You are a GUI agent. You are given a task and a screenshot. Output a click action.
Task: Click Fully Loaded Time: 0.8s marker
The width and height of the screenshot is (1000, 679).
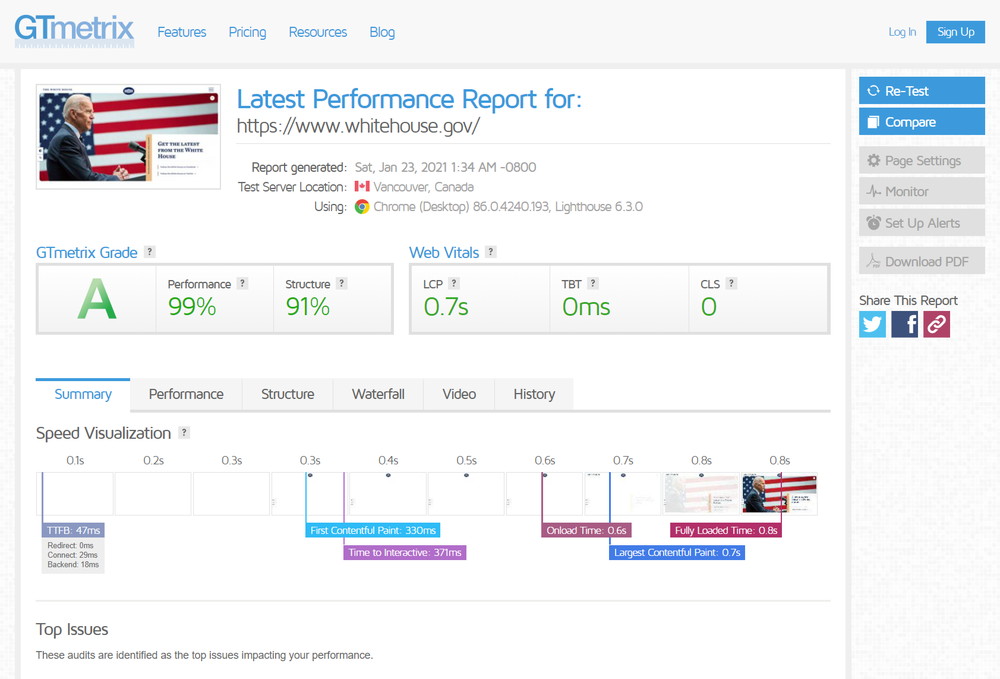726,530
